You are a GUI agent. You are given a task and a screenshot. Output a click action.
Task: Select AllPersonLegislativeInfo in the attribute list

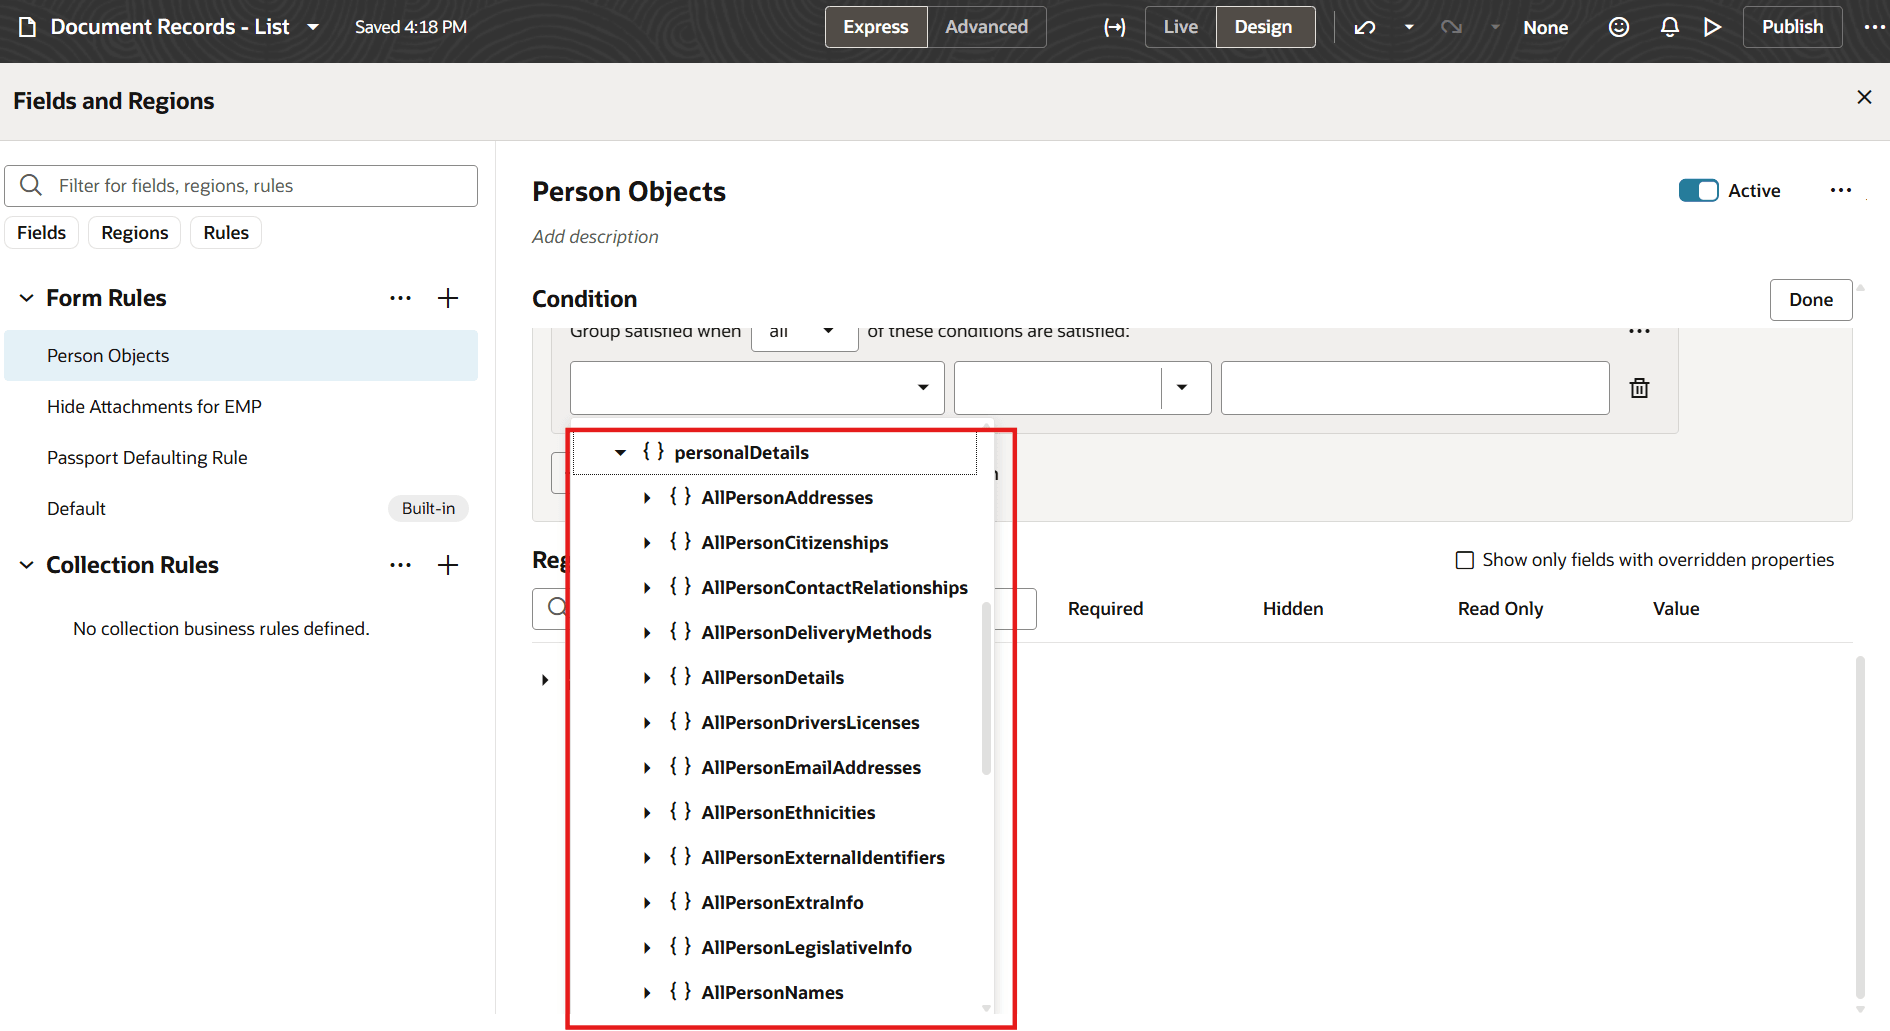click(x=806, y=948)
